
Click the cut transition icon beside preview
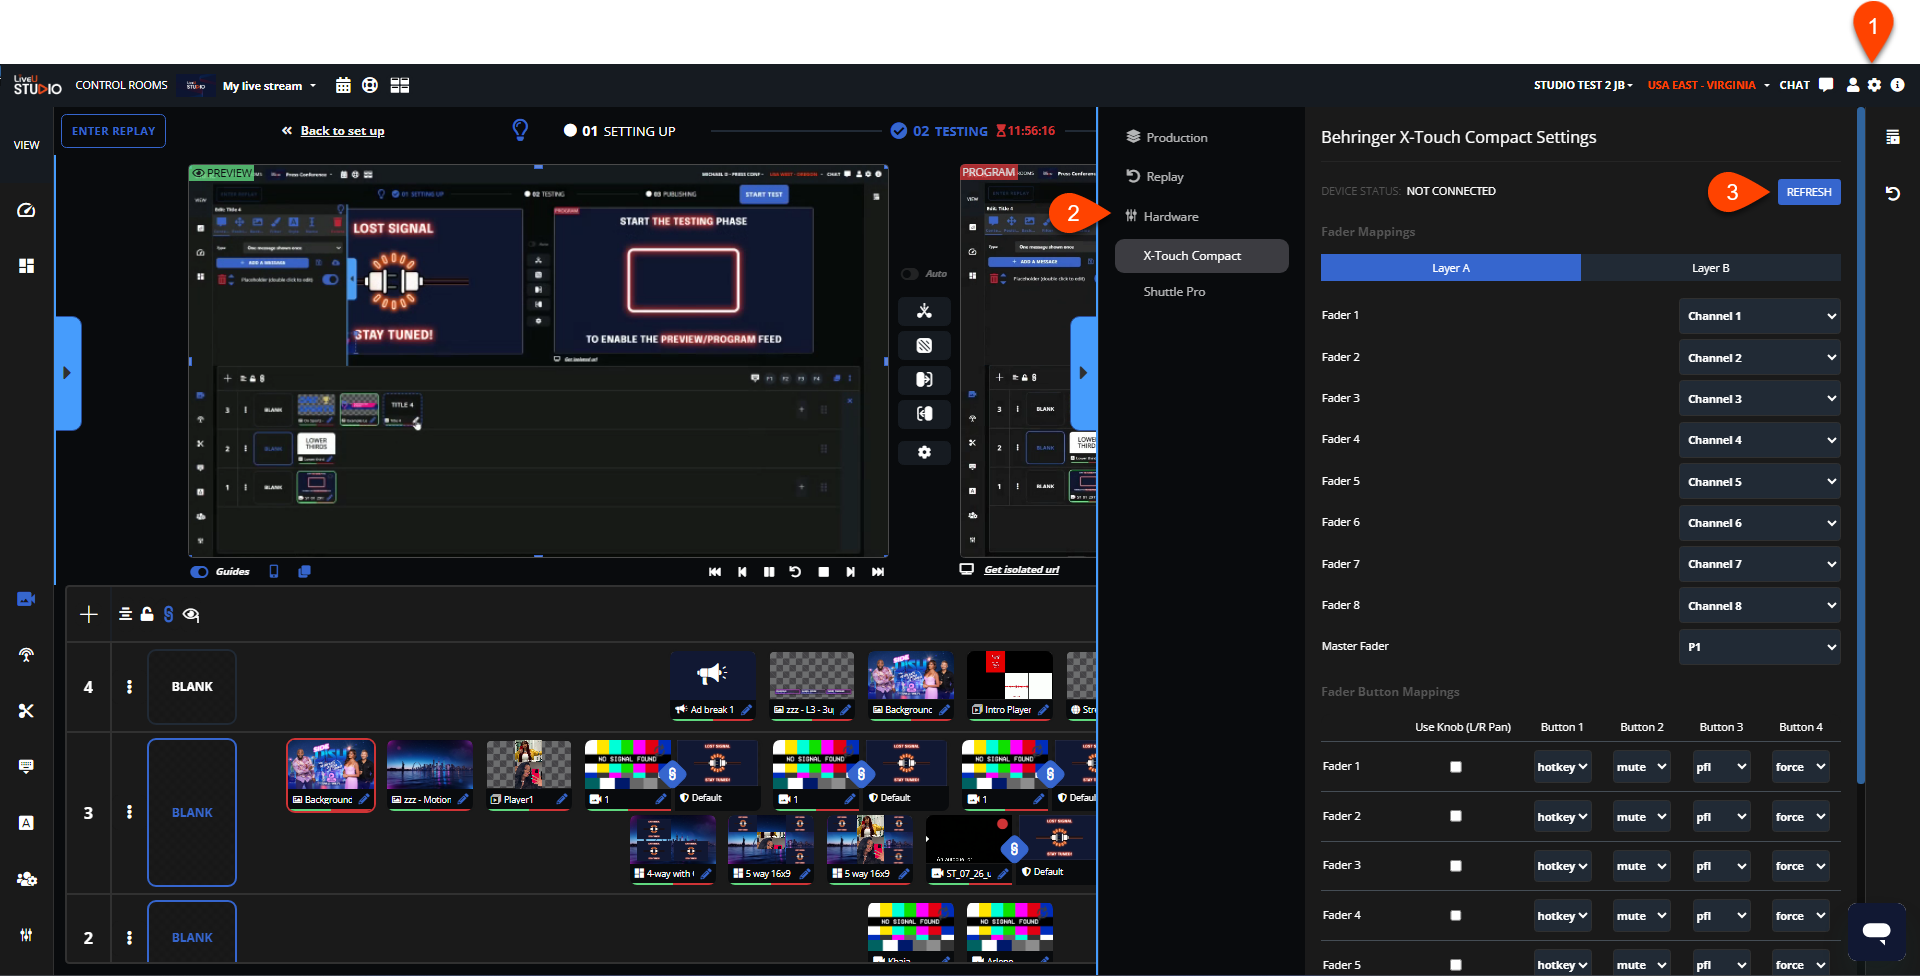pos(924,311)
